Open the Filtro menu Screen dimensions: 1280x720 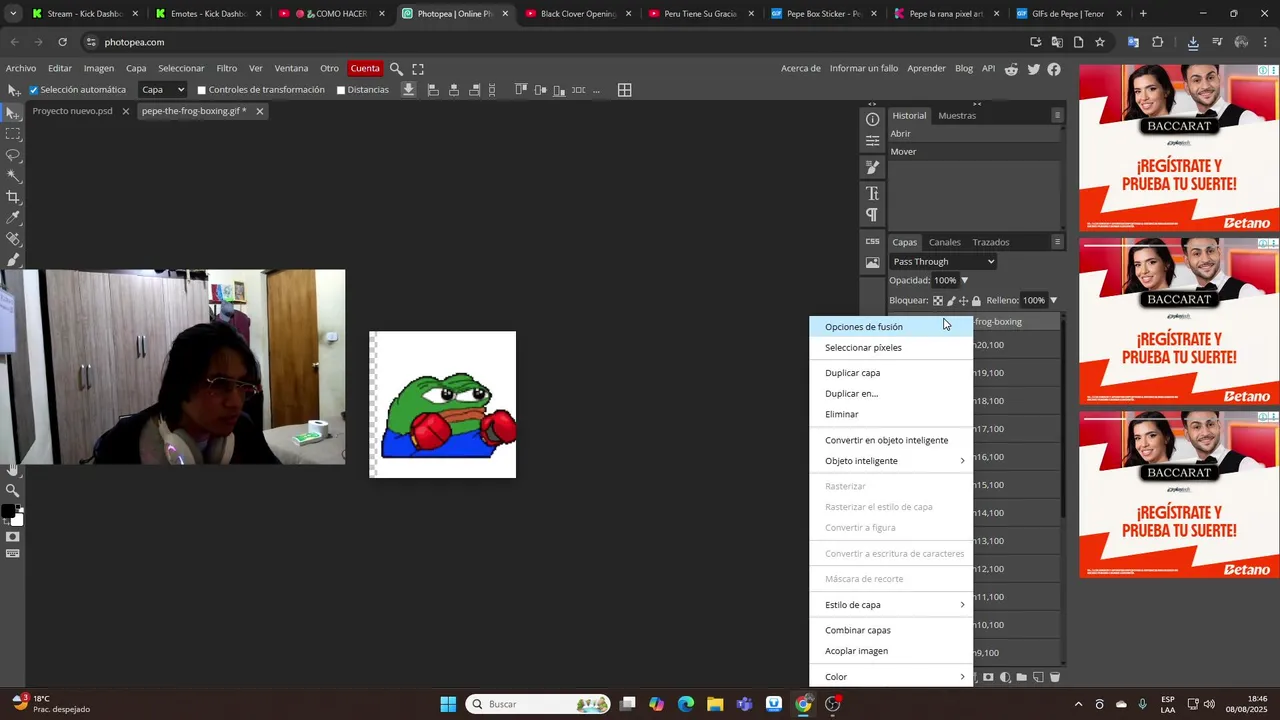(x=227, y=69)
